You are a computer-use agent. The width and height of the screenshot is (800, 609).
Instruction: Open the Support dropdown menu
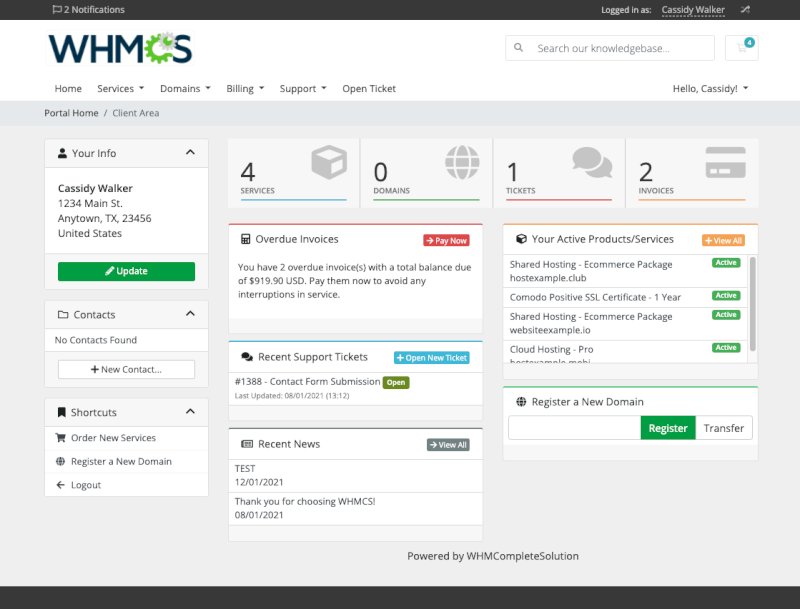tap(303, 89)
